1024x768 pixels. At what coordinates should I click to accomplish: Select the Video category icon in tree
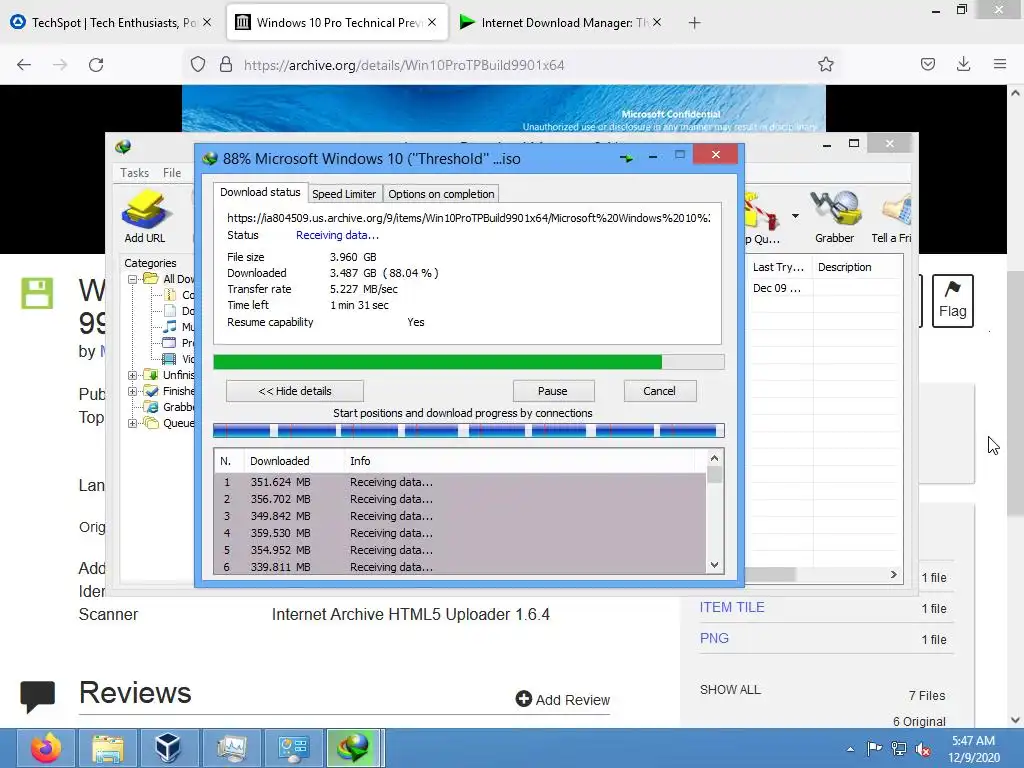pos(169,359)
